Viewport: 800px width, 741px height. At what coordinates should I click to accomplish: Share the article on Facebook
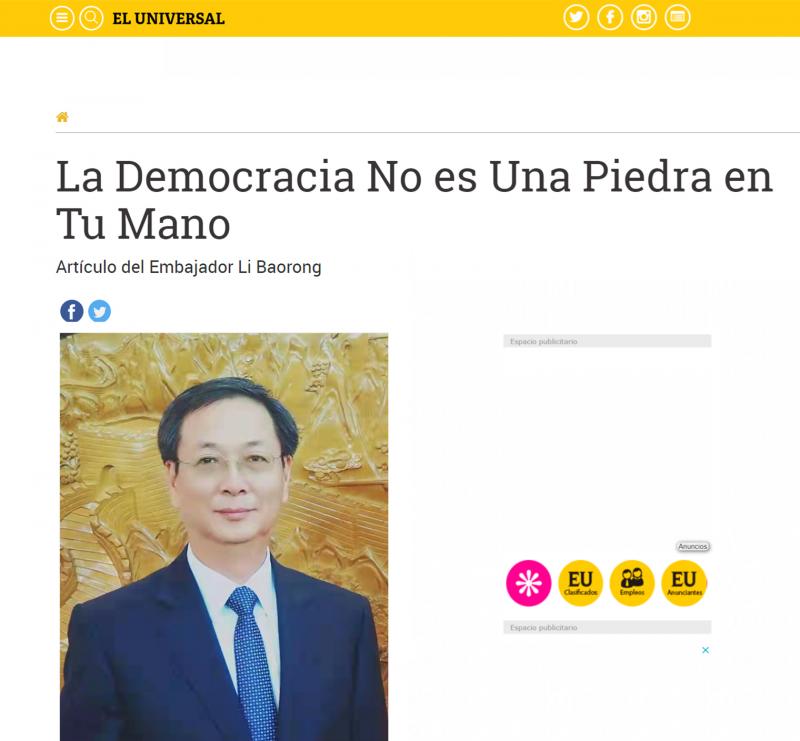point(72,311)
